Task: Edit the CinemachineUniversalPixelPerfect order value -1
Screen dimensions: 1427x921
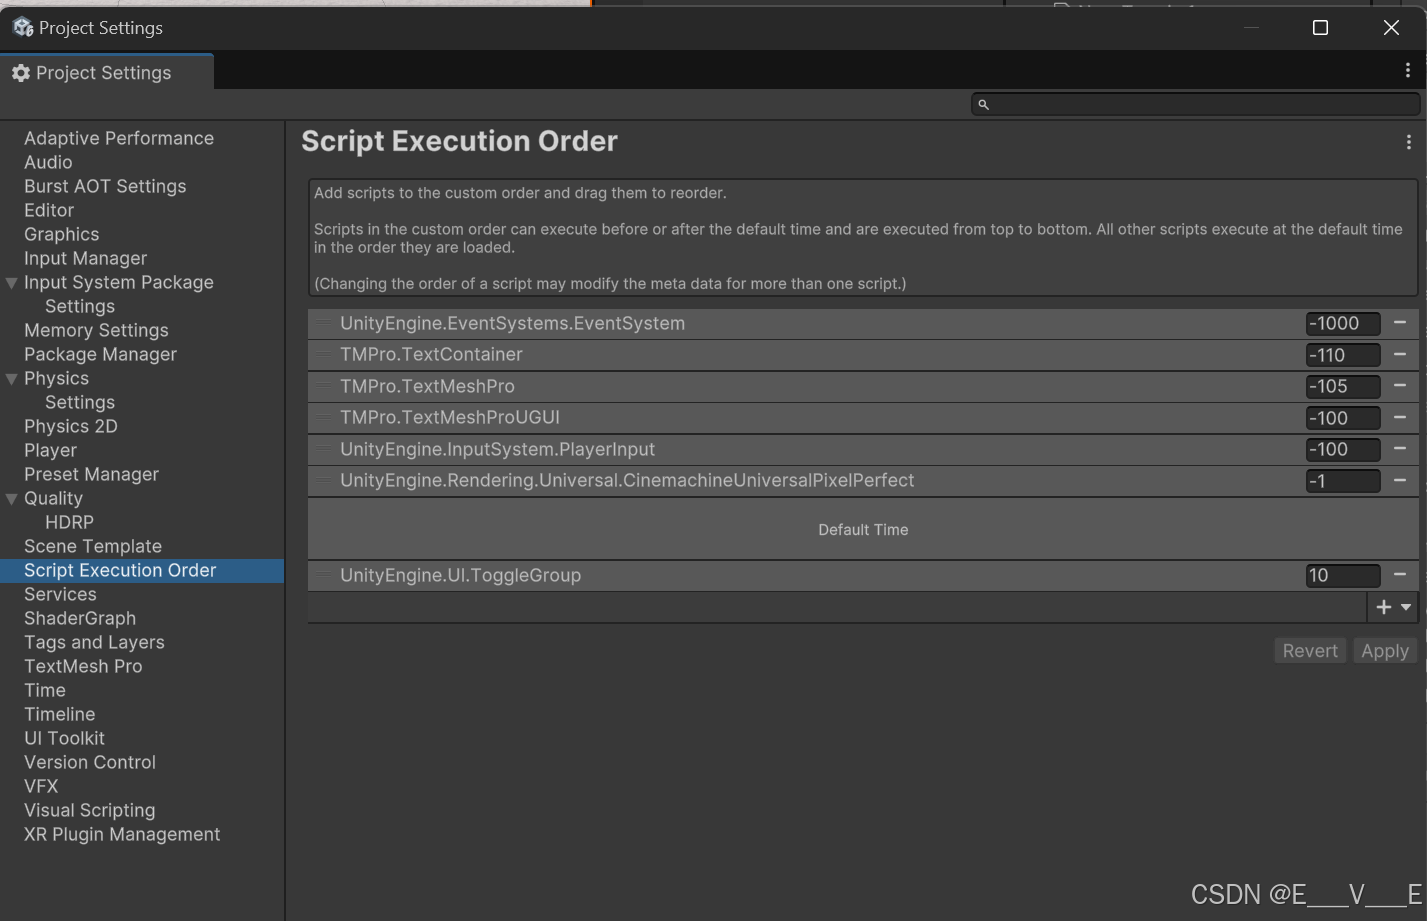Action: (x=1343, y=481)
